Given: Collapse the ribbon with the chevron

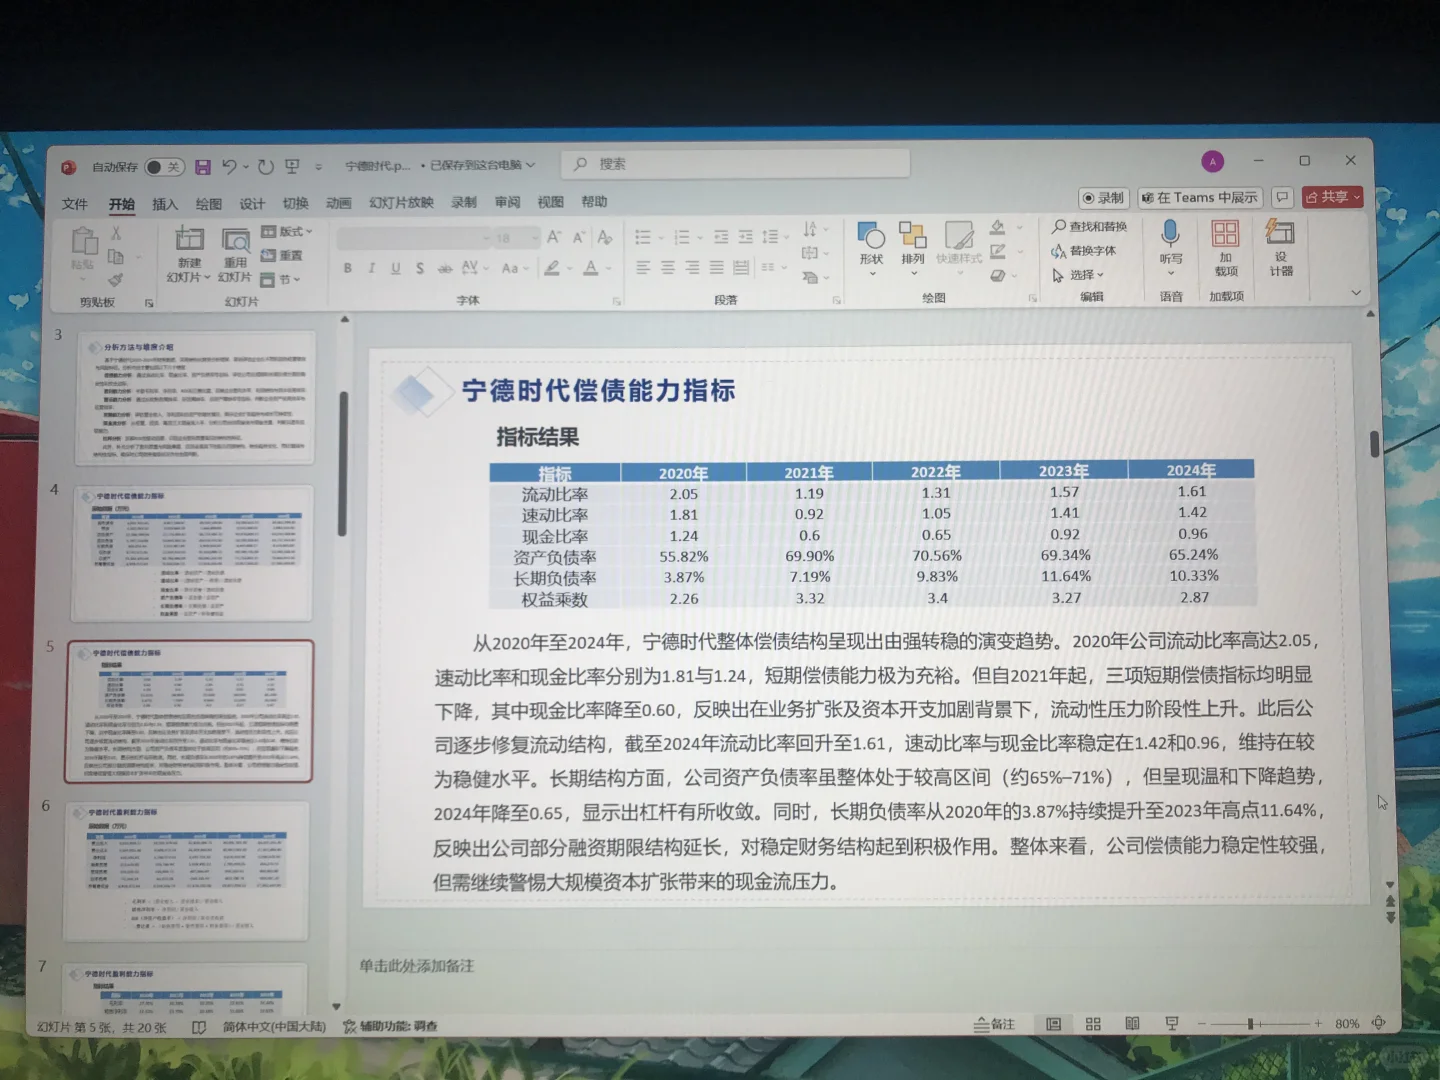Looking at the screenshot, I should tap(1356, 293).
